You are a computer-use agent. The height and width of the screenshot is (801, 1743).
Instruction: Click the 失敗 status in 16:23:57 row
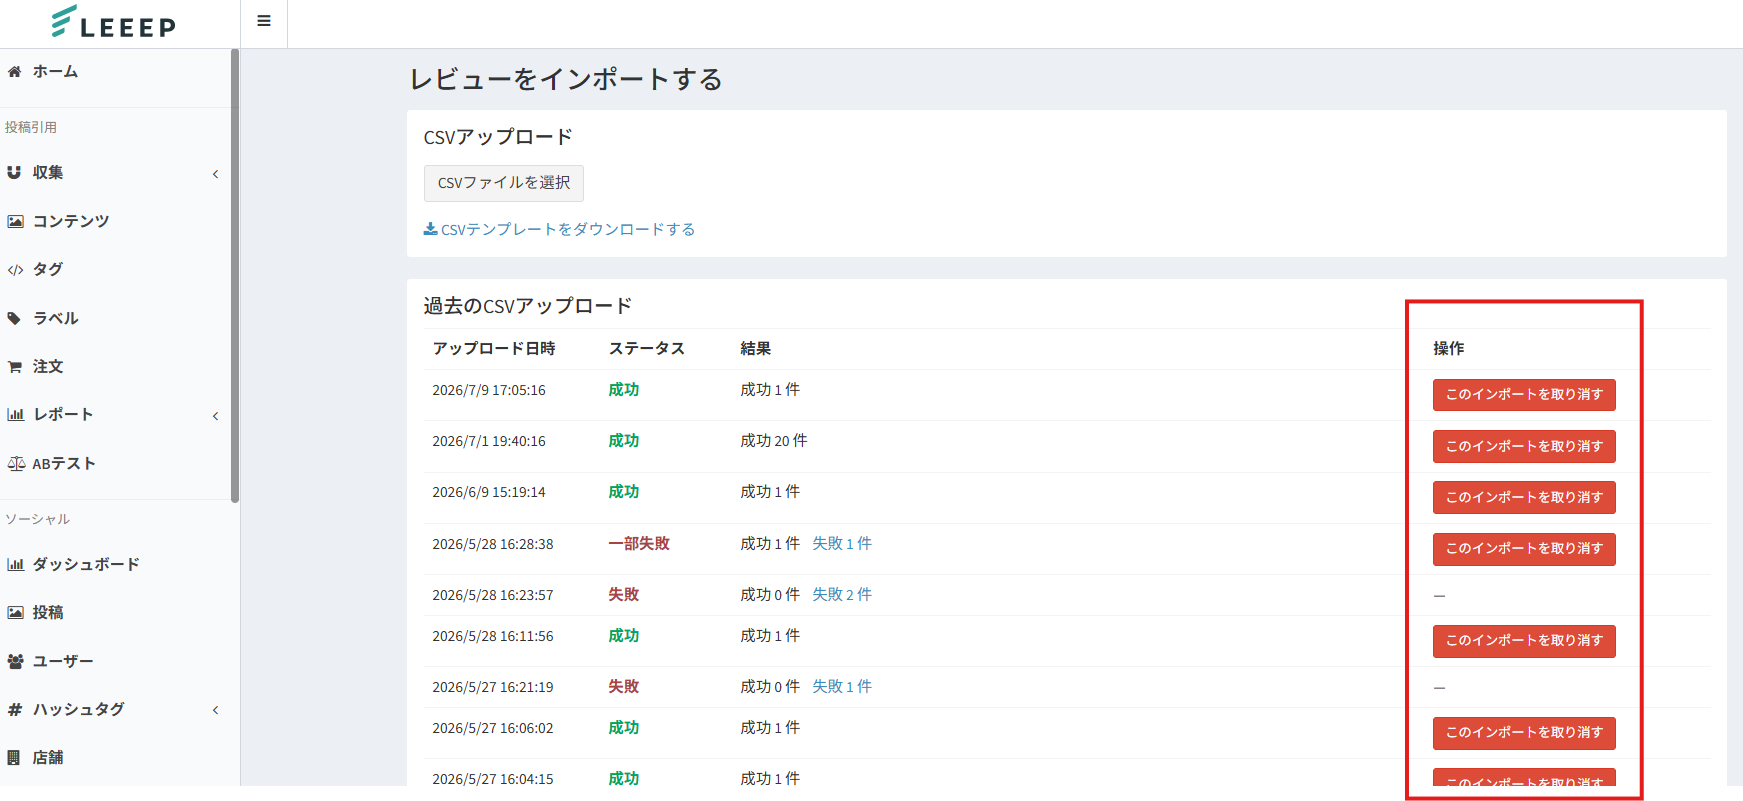click(x=624, y=594)
